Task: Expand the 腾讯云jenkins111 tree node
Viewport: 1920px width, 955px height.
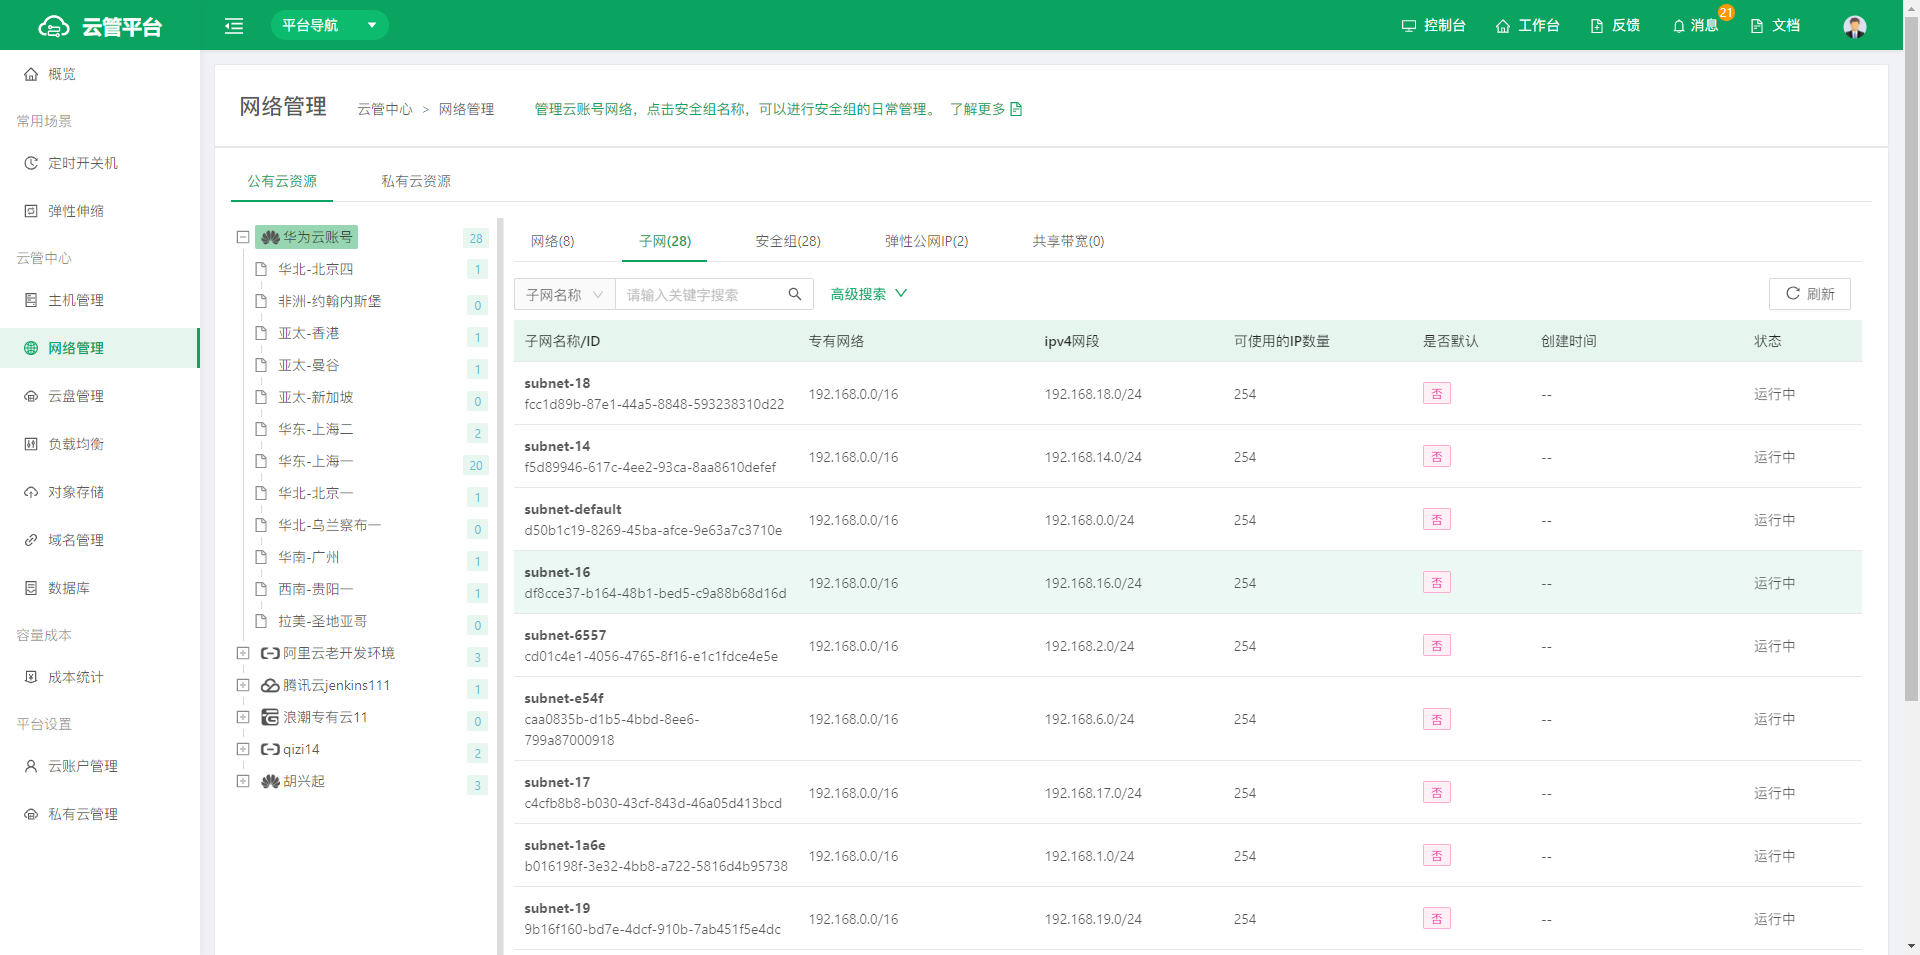Action: pyautogui.click(x=242, y=685)
